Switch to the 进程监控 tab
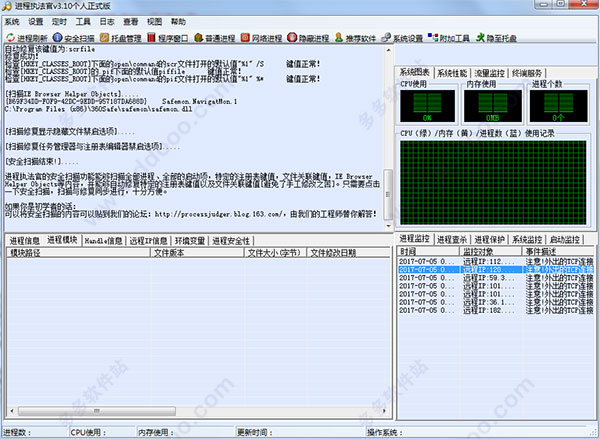This screenshot has width=600, height=439. [414, 238]
